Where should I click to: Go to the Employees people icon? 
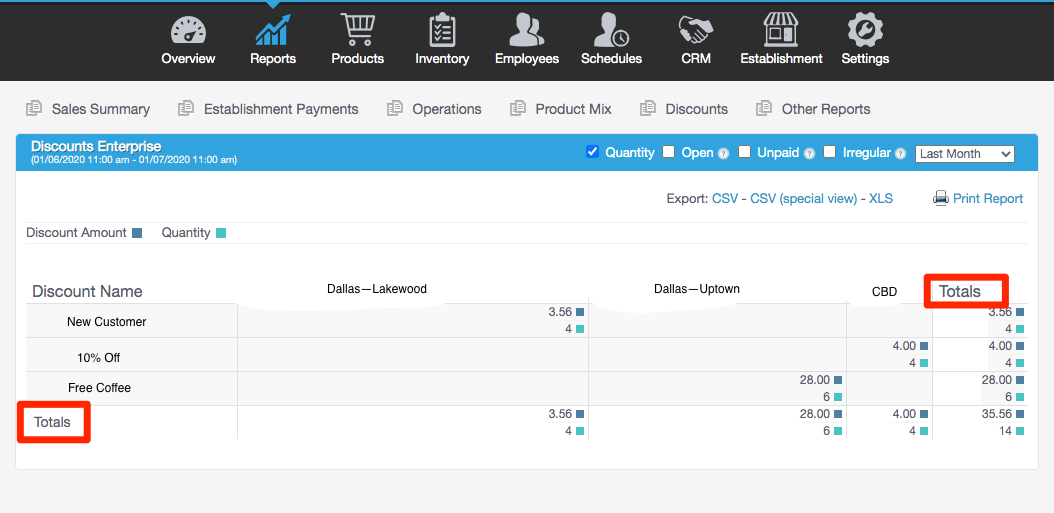pyautogui.click(x=527, y=30)
